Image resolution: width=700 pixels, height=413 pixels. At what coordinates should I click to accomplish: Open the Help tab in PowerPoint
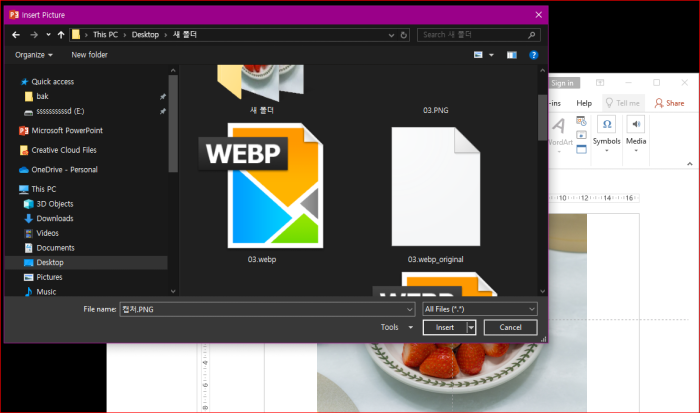coord(583,103)
